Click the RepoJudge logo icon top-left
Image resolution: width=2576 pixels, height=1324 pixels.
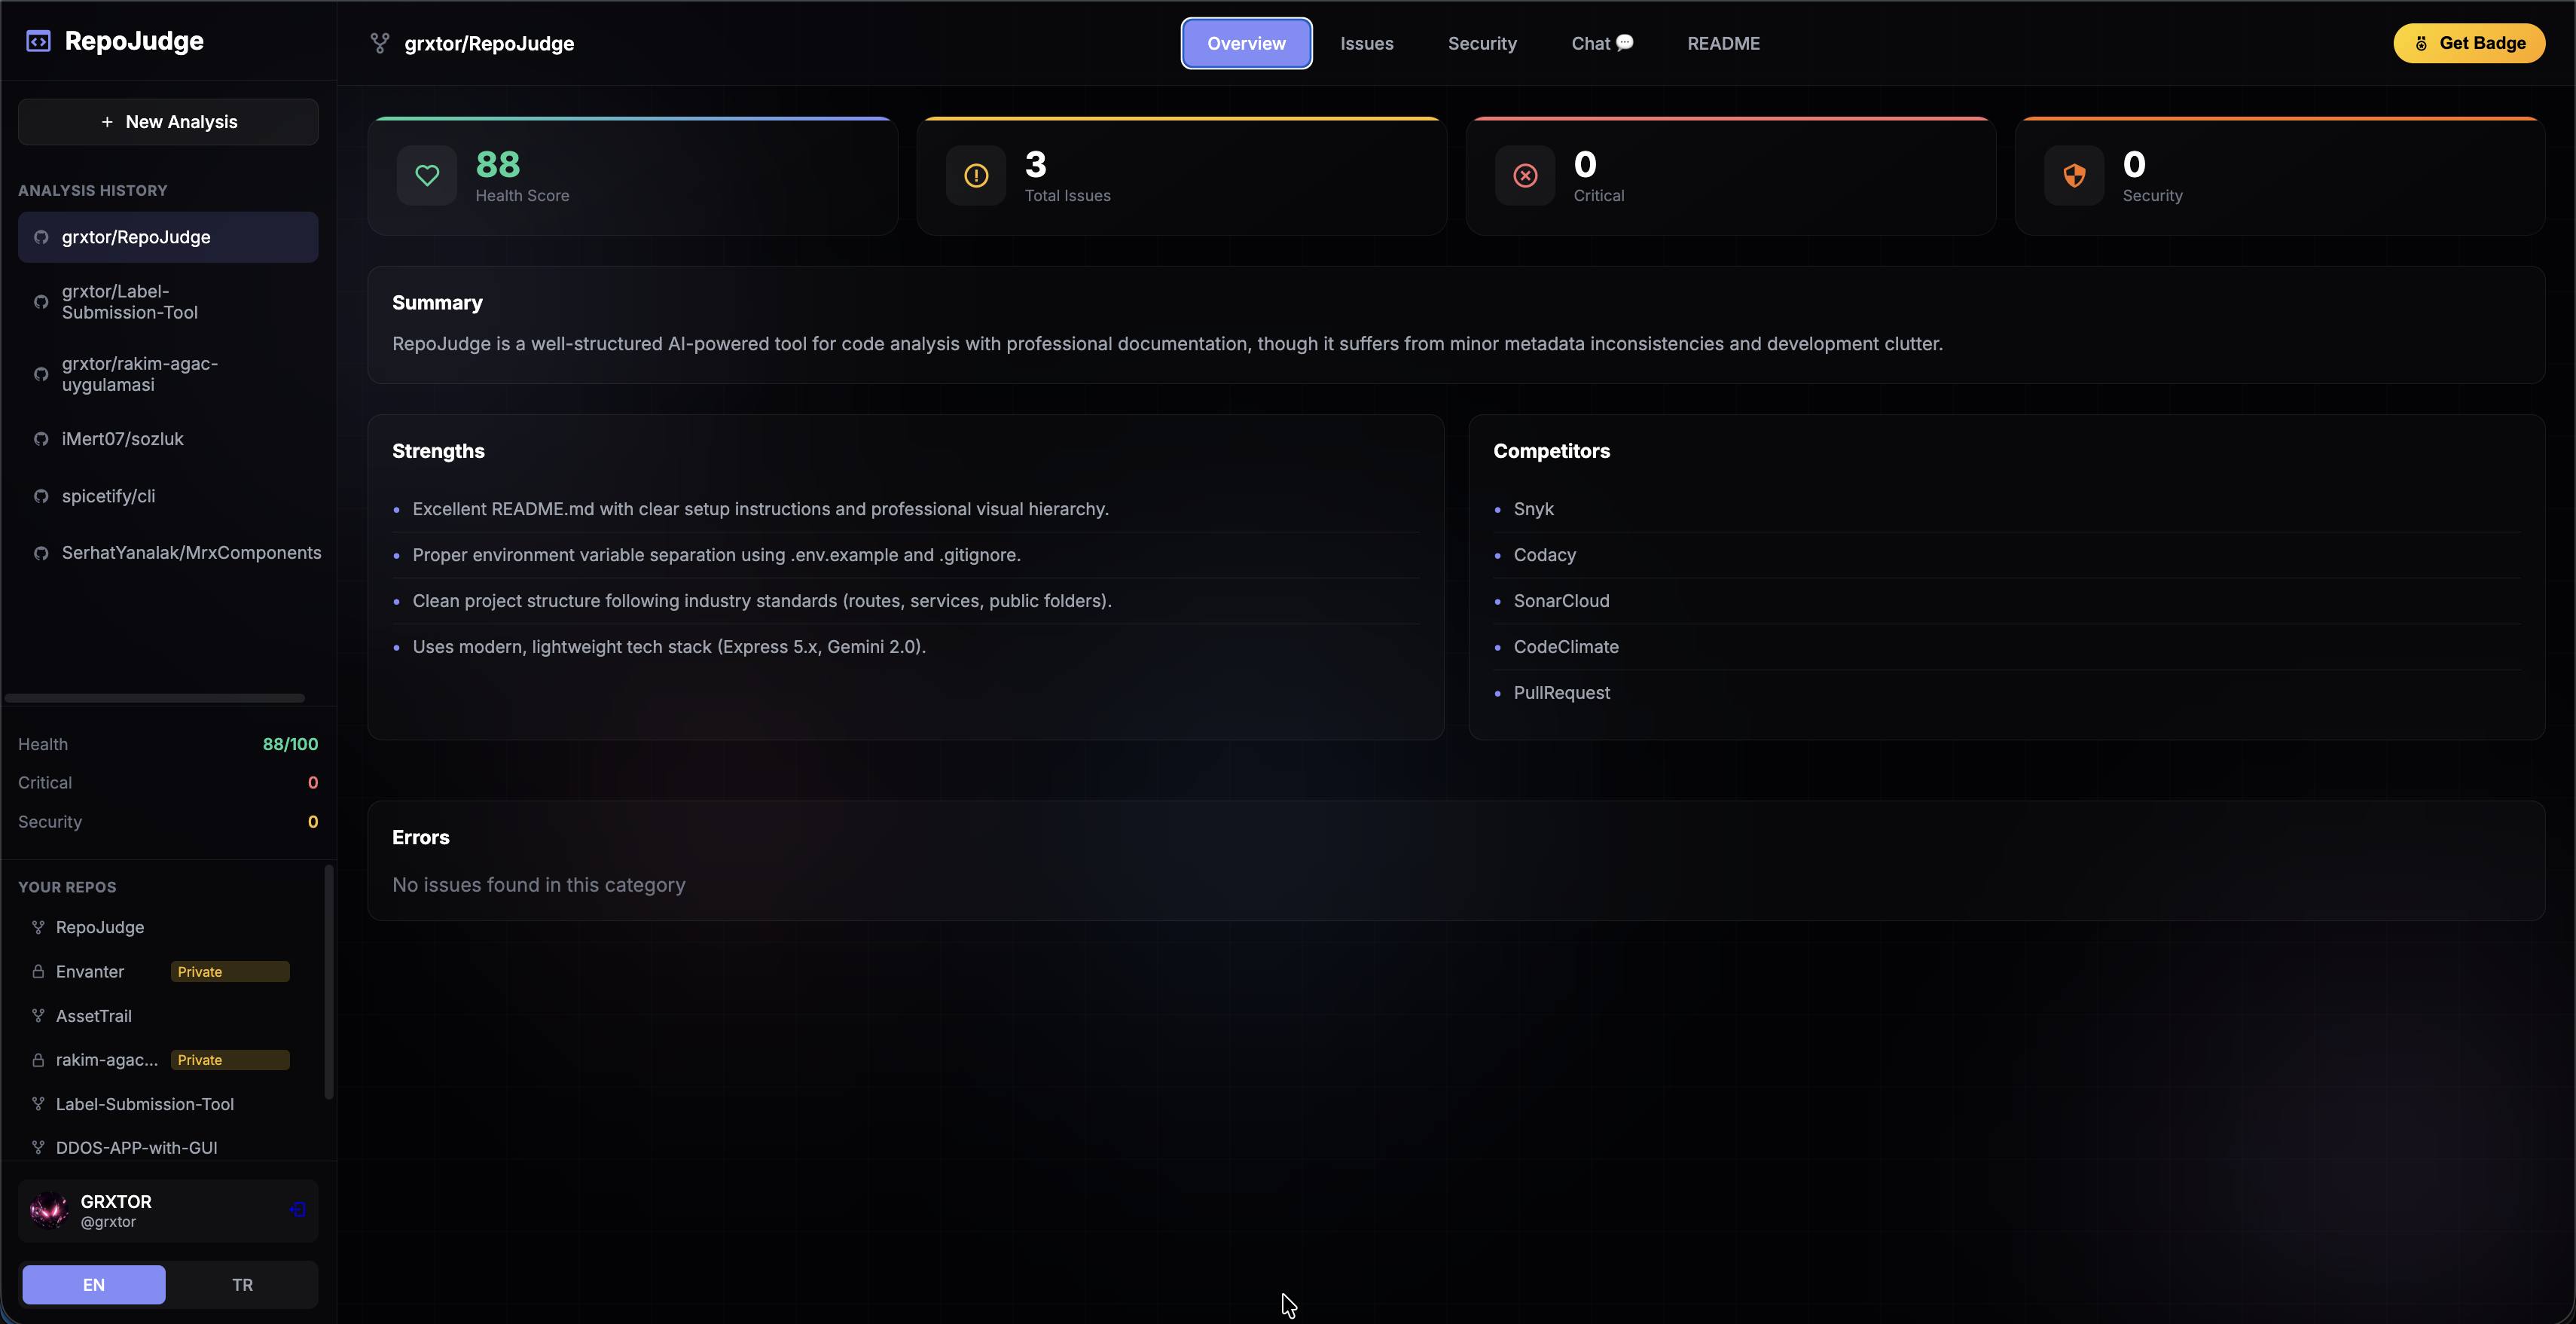38,40
